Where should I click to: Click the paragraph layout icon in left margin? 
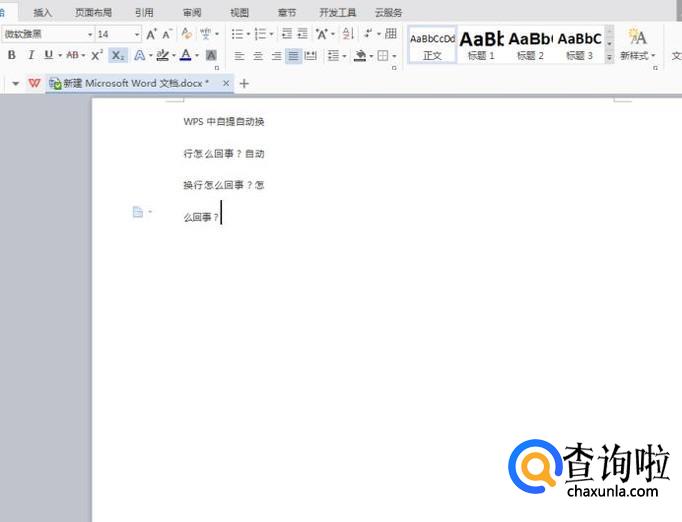[x=137, y=212]
